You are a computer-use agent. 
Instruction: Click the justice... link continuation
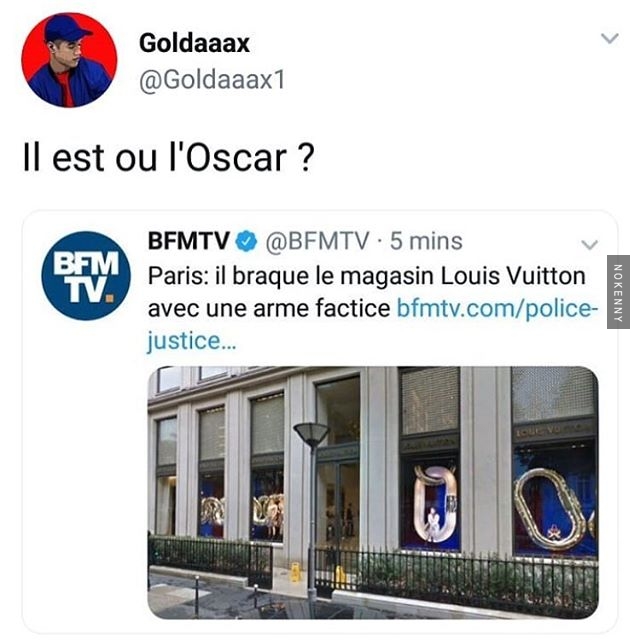tap(191, 341)
